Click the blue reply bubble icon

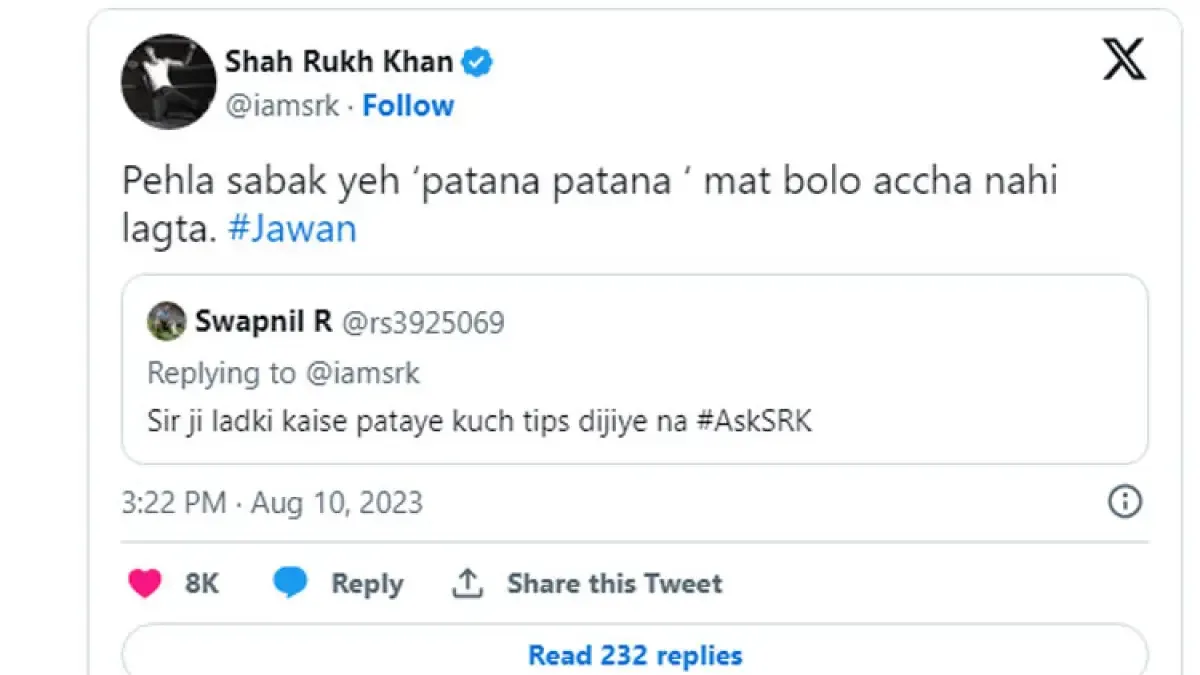(290, 582)
